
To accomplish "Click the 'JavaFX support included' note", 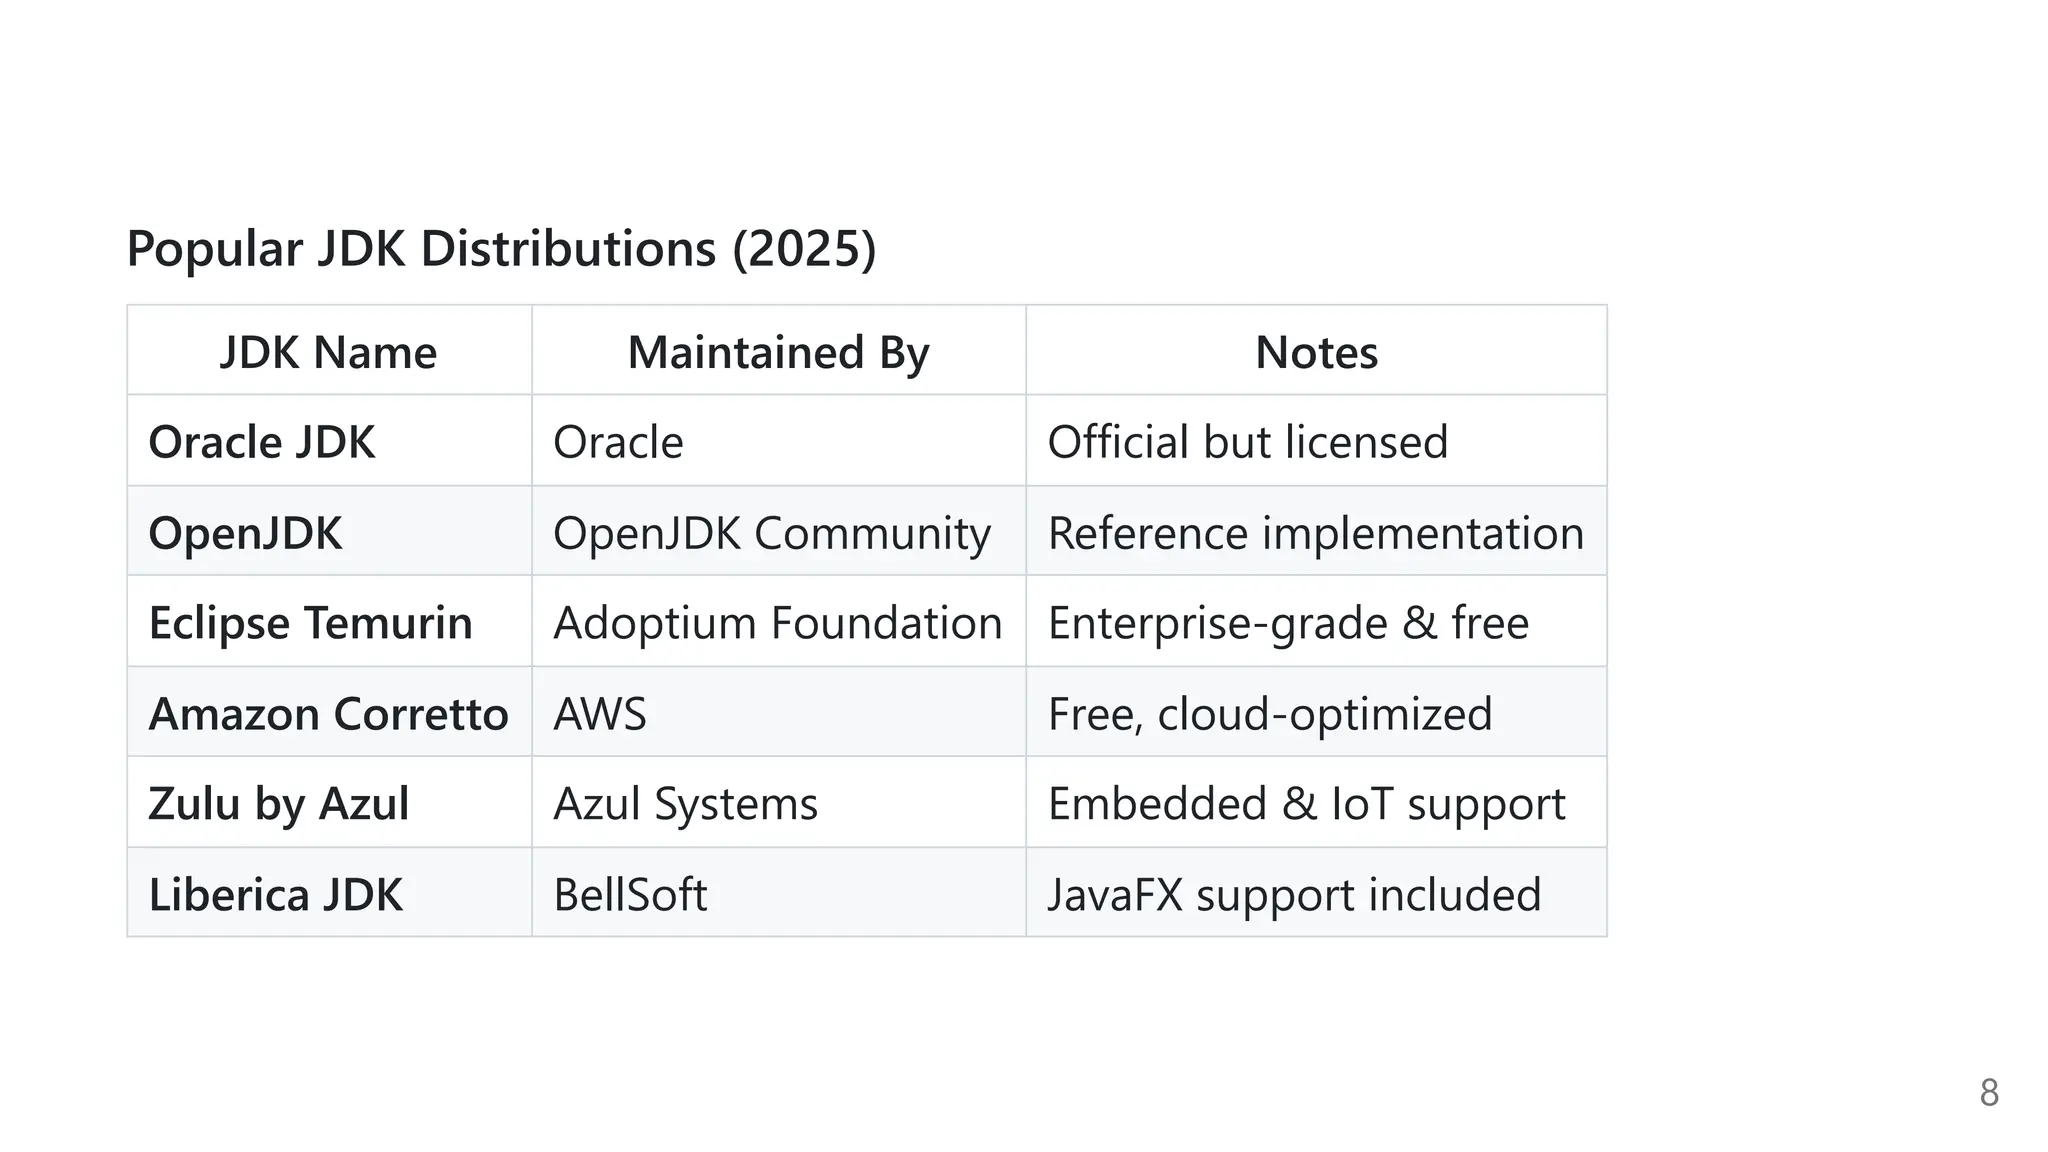I will [1316, 894].
